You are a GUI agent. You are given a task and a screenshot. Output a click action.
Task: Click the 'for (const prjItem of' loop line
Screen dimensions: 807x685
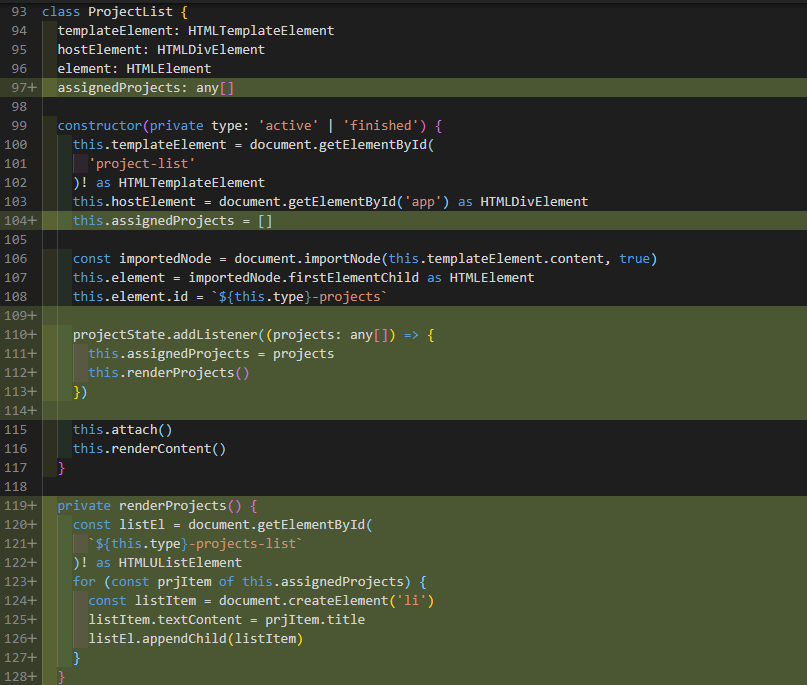point(250,583)
